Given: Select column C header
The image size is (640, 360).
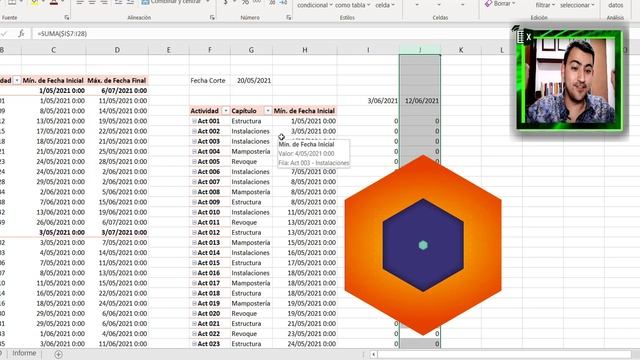Looking at the screenshot, I should pos(53,50).
